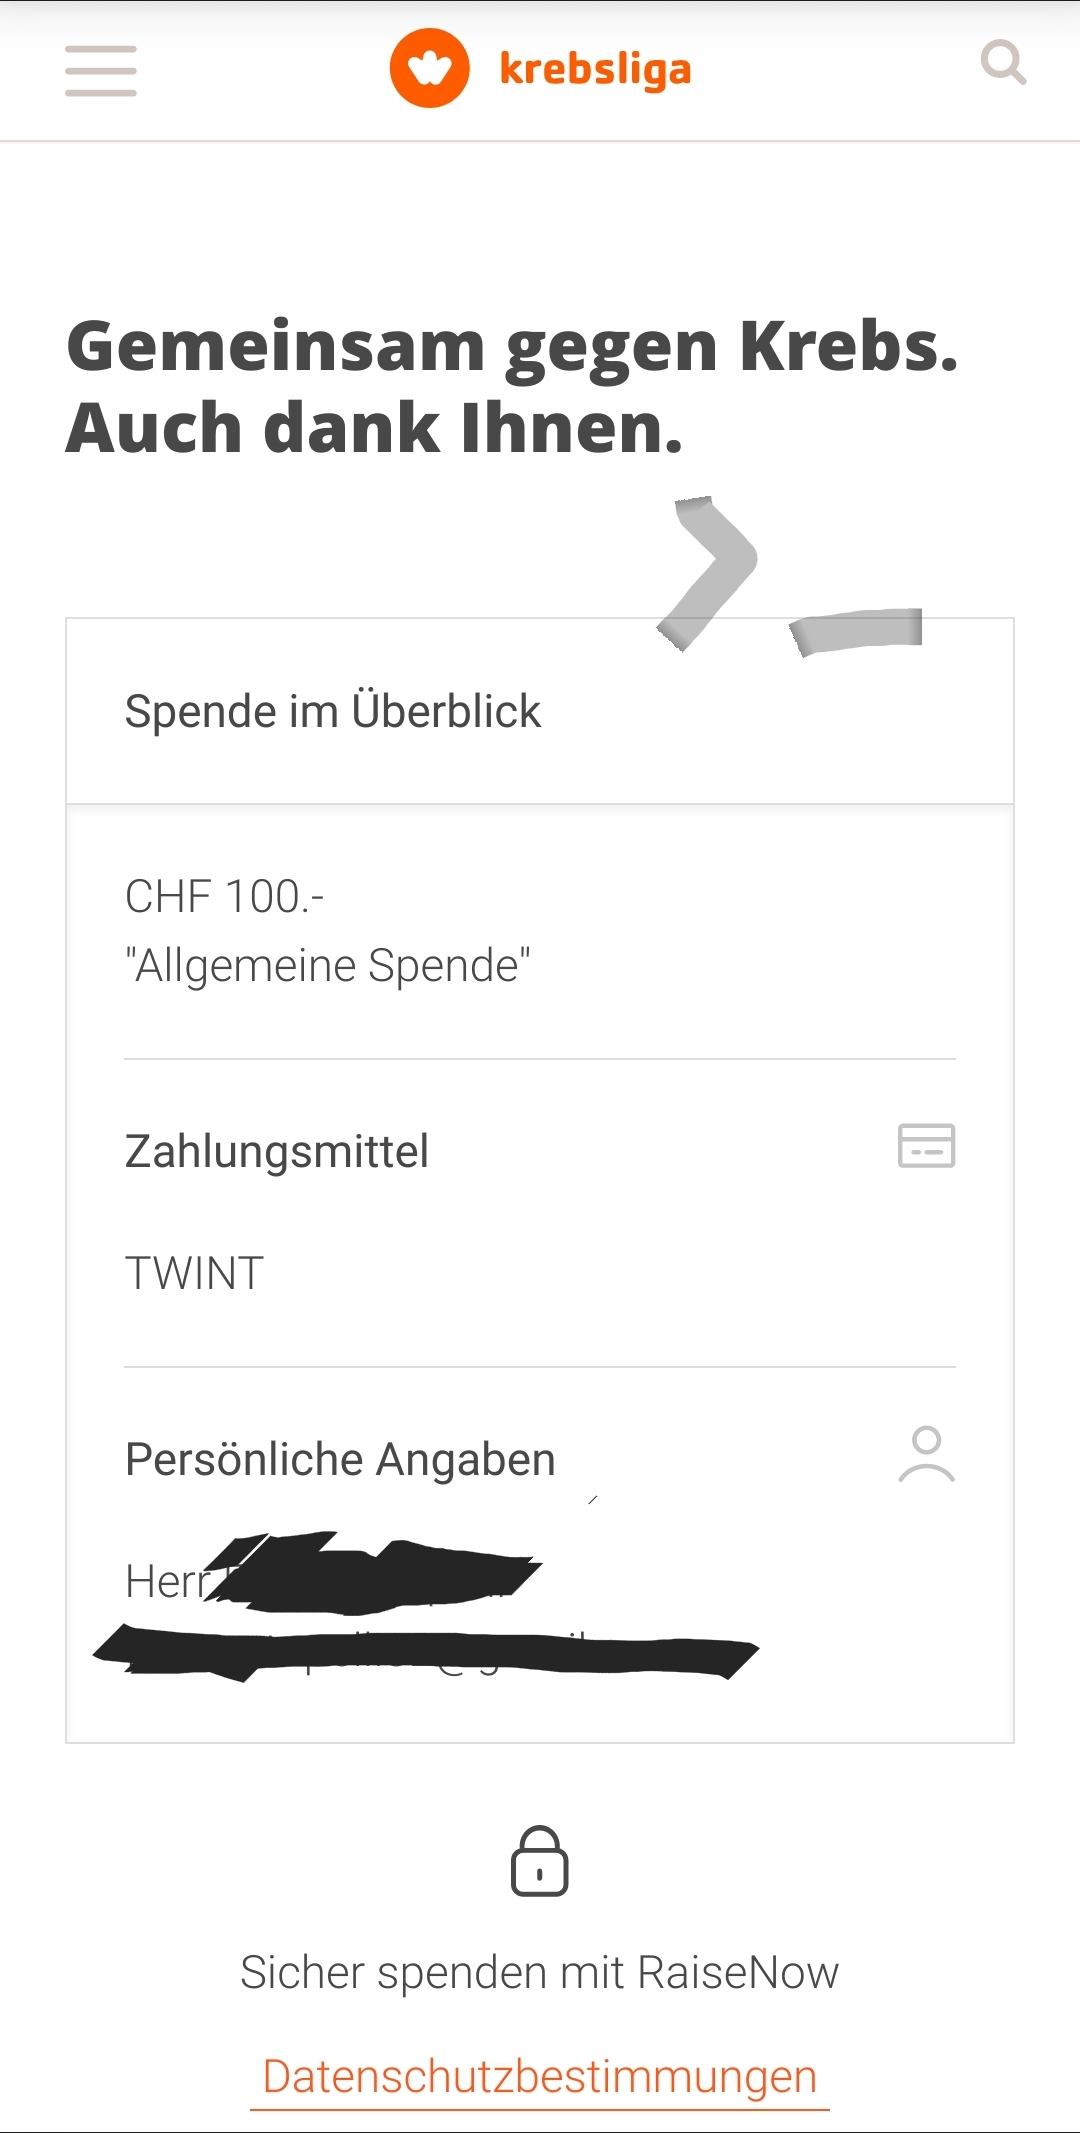Screen dimensions: 1080x2133
Task: Click the padlock security icon
Action: [539, 1862]
